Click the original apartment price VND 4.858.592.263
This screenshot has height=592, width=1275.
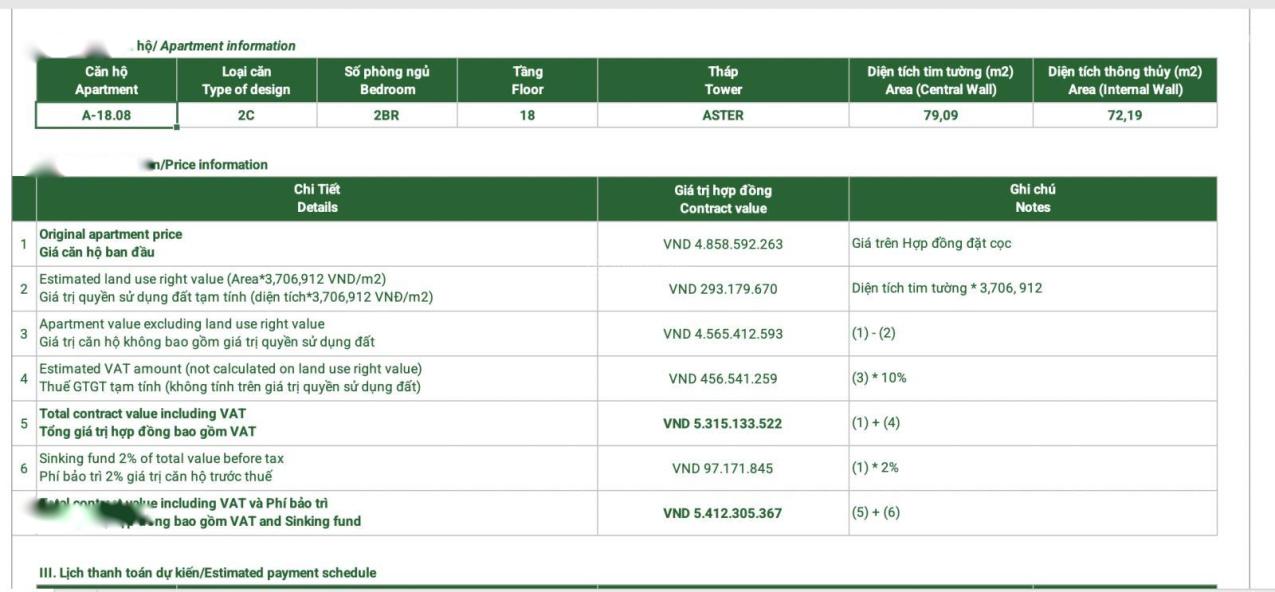coord(723,244)
